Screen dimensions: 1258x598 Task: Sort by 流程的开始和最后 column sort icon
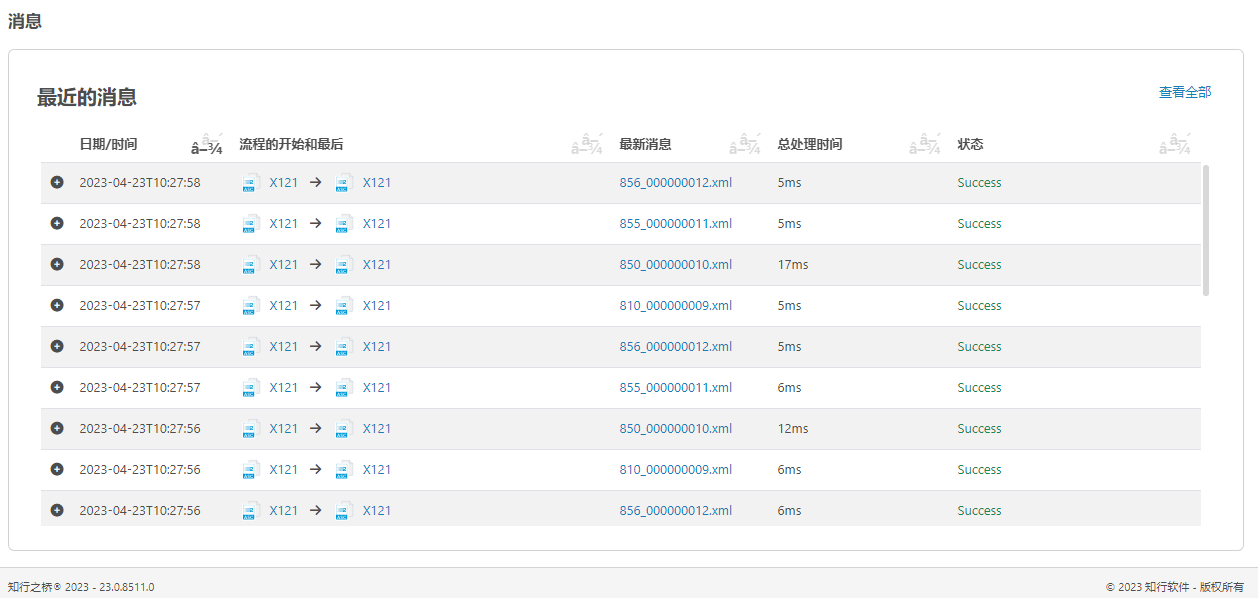(587, 145)
